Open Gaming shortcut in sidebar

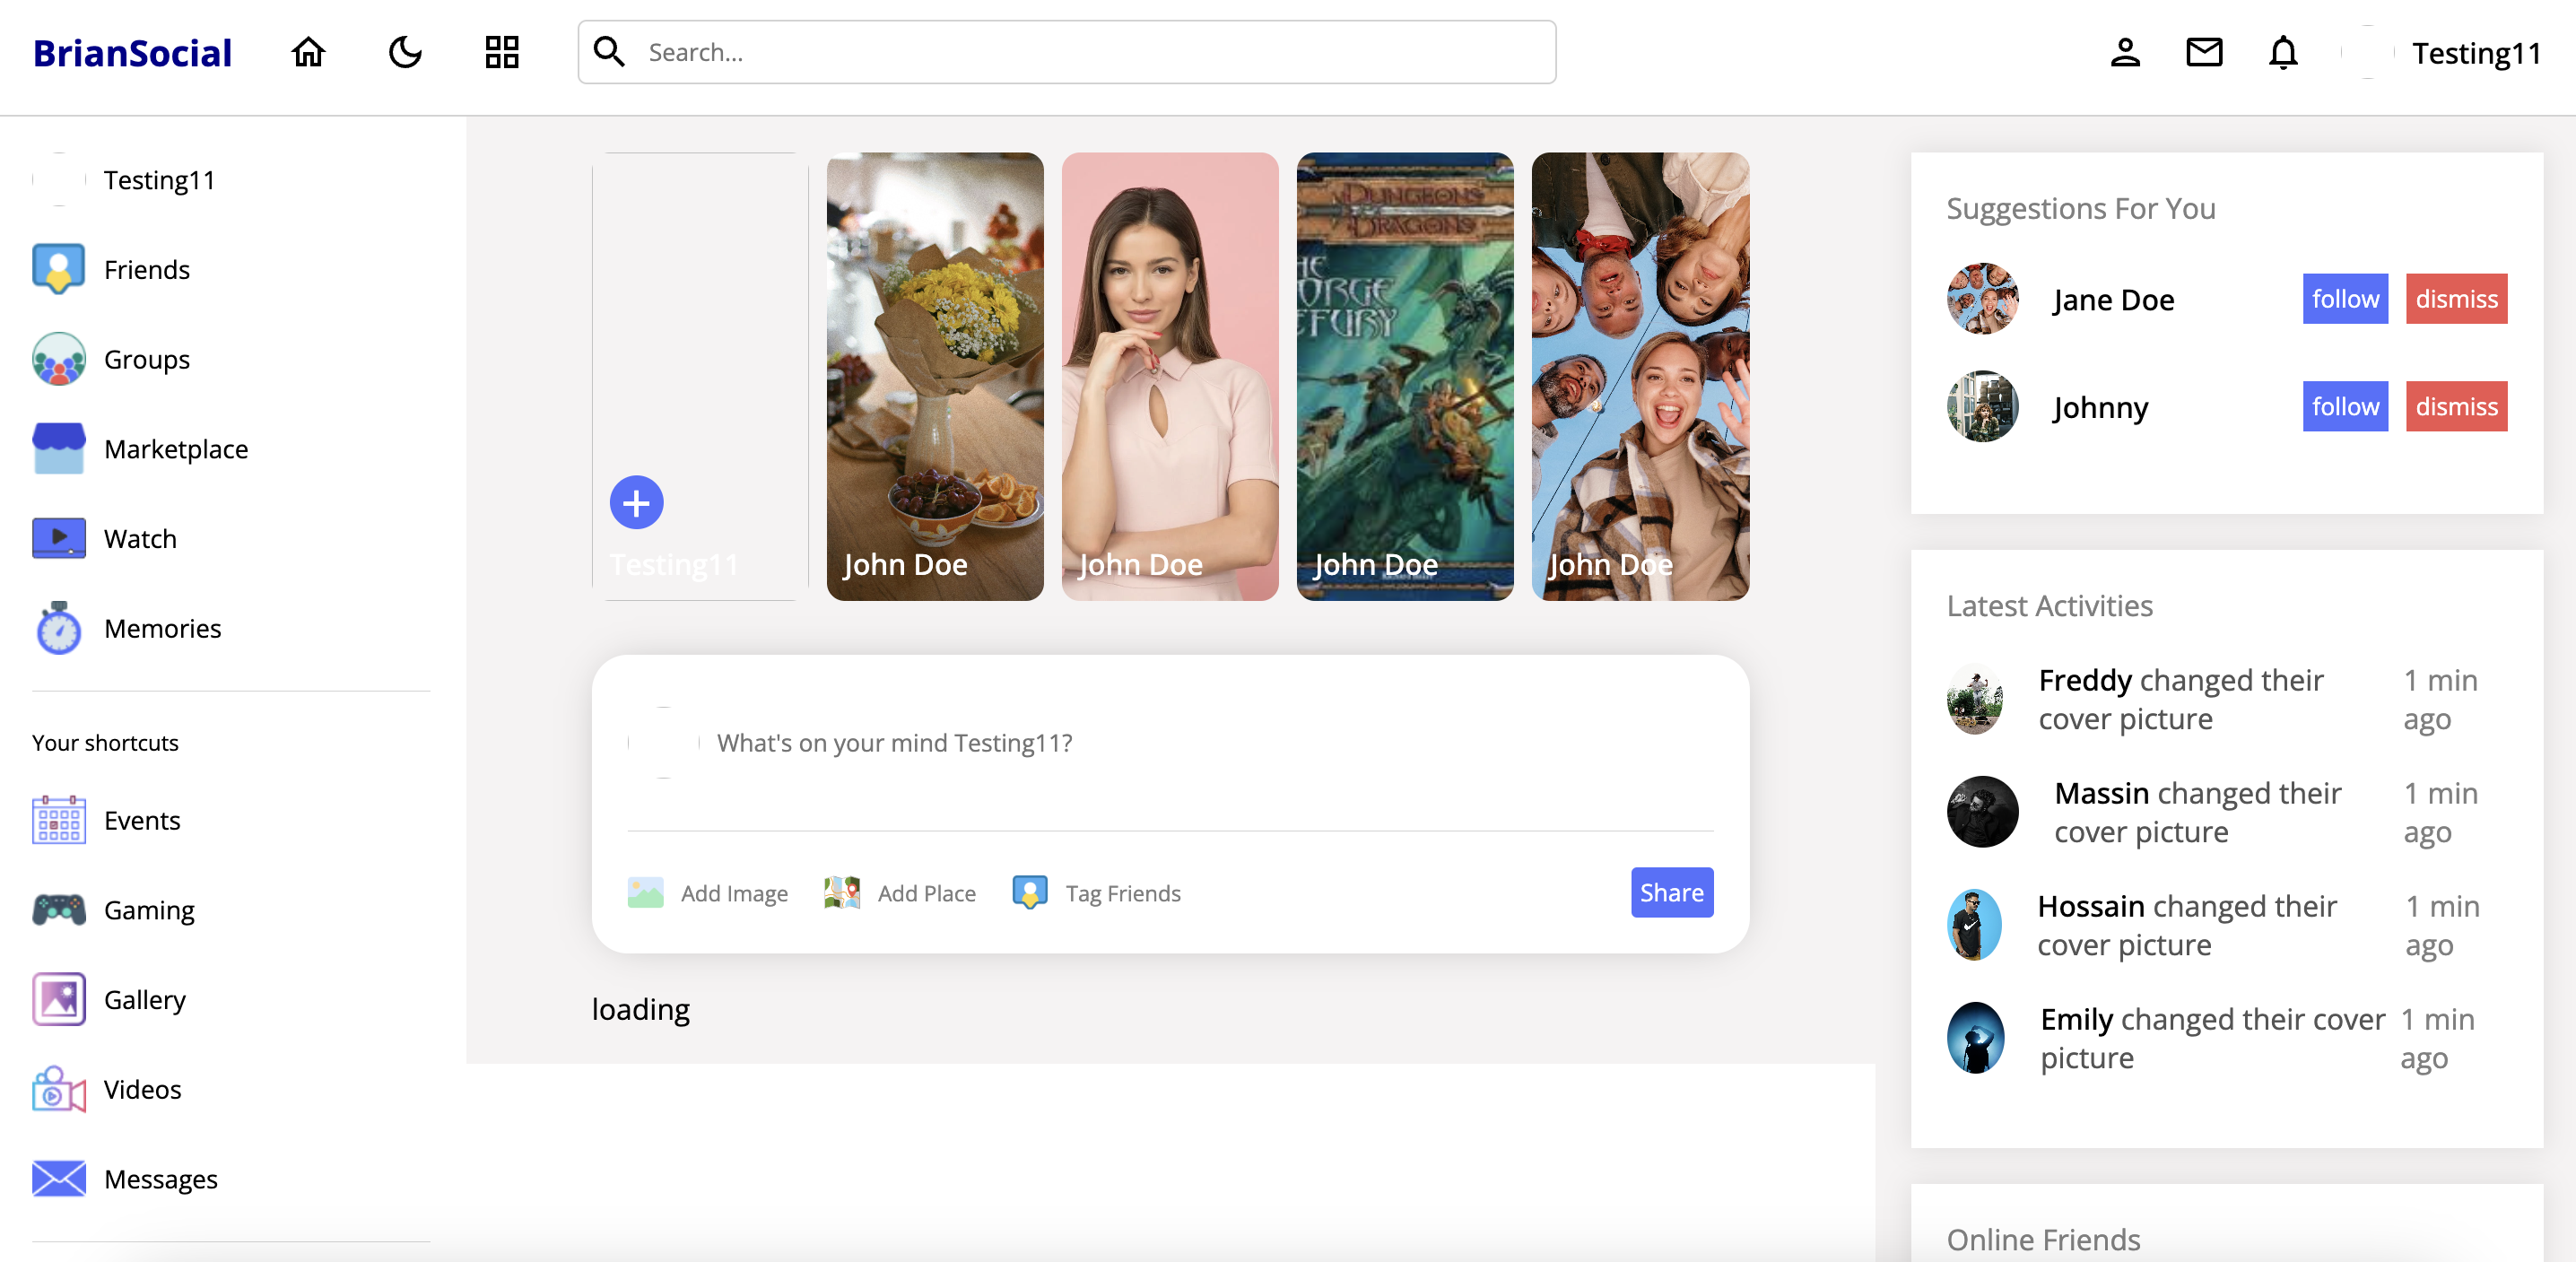coord(149,910)
